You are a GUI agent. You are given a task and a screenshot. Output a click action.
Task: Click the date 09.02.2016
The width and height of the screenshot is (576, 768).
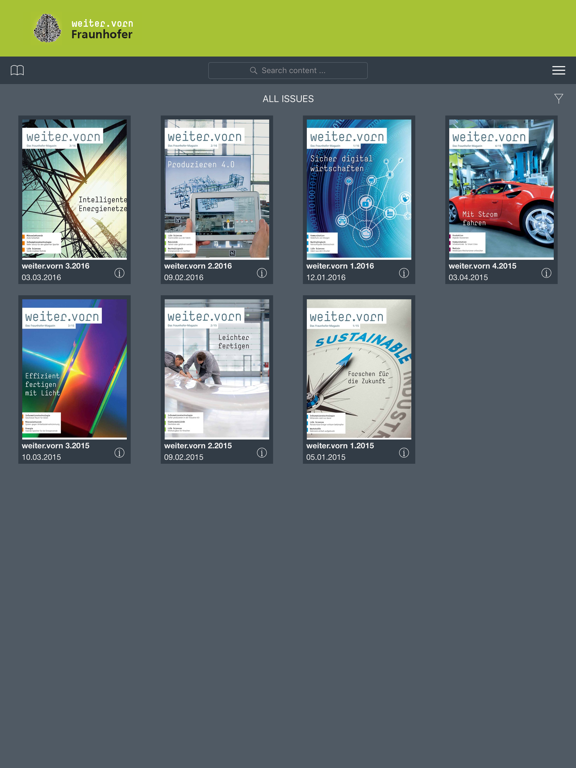tap(184, 277)
